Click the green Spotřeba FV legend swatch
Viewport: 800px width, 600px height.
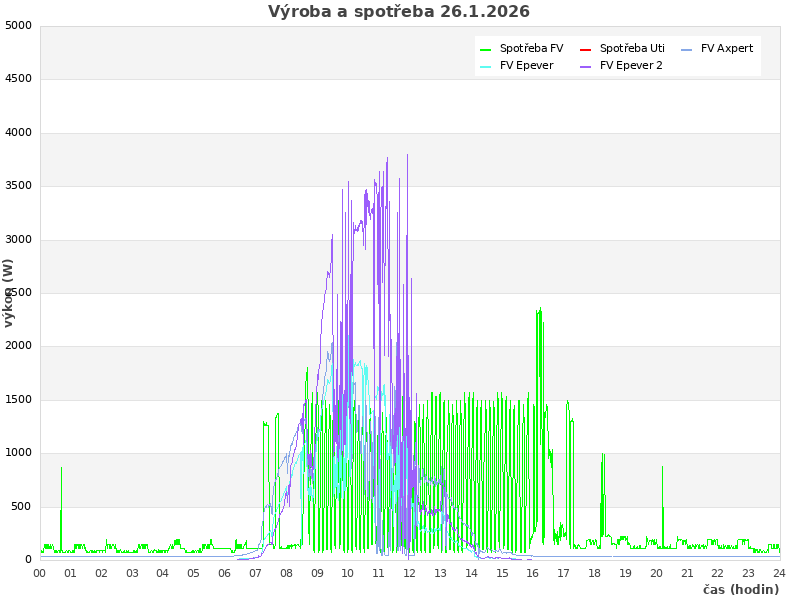(486, 49)
